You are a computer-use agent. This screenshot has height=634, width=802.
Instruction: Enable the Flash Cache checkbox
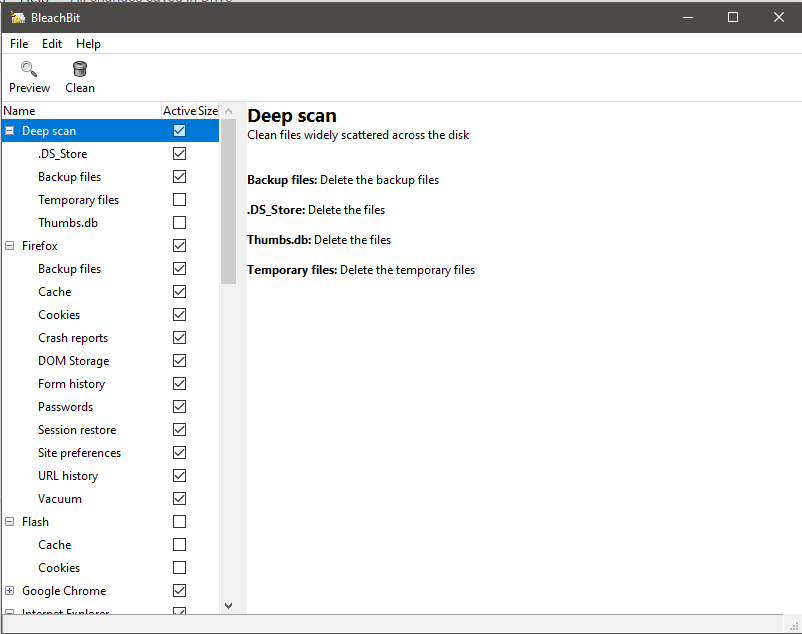[x=180, y=545]
